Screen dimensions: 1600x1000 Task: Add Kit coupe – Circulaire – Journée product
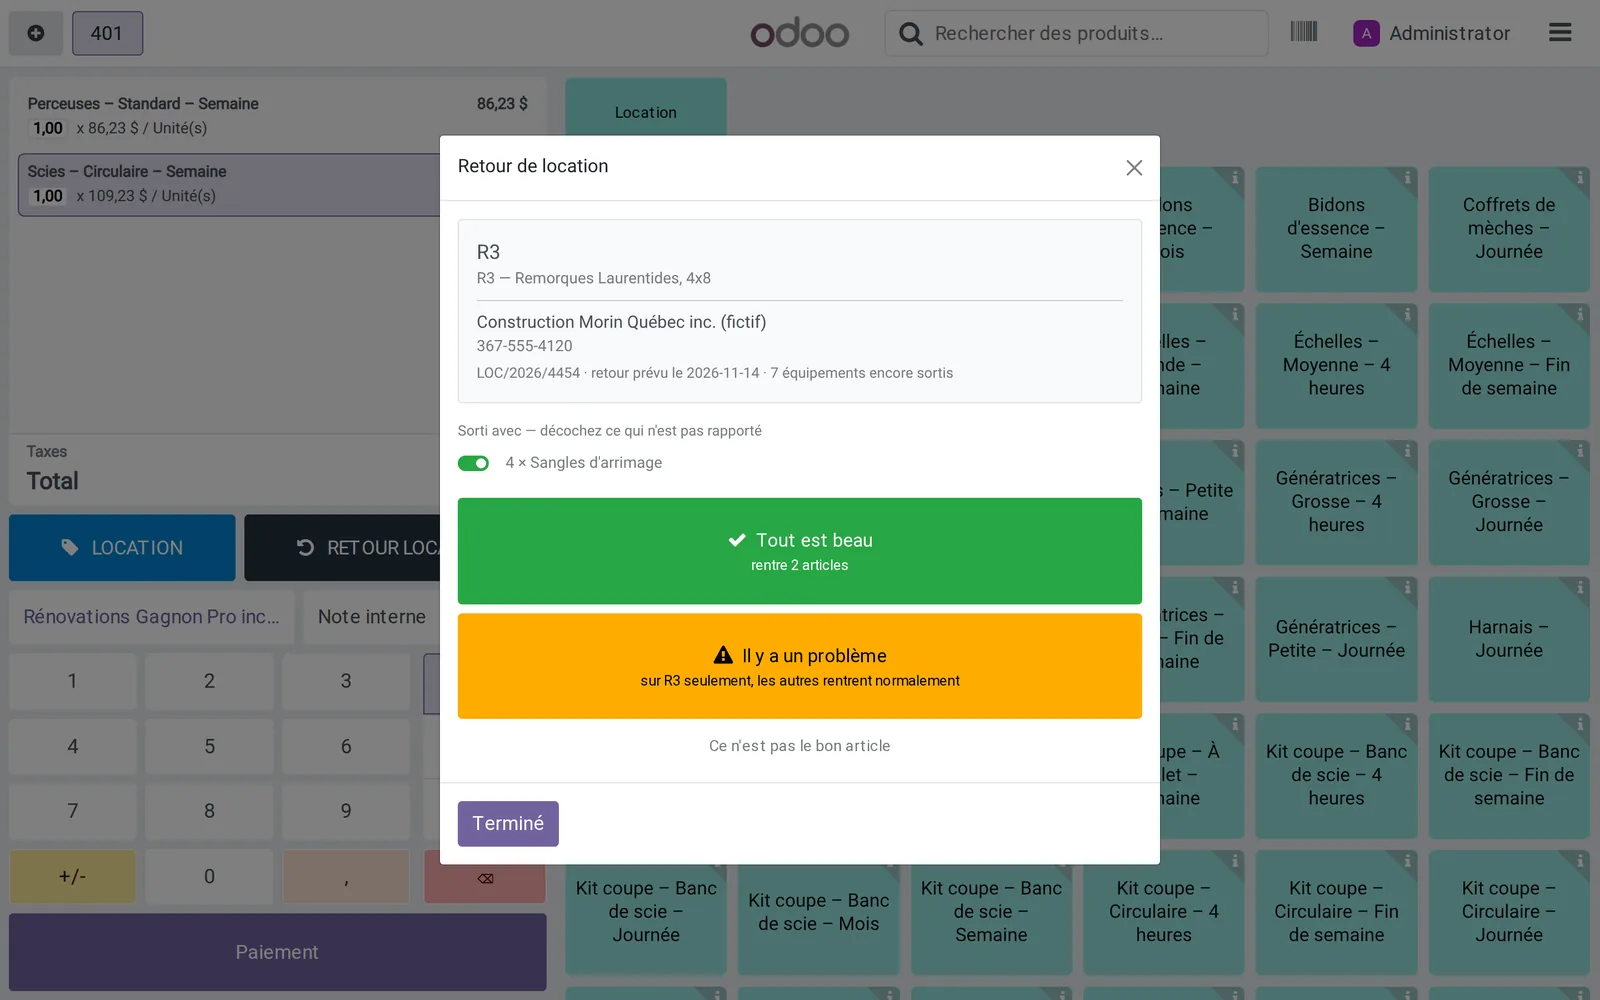click(x=1509, y=912)
